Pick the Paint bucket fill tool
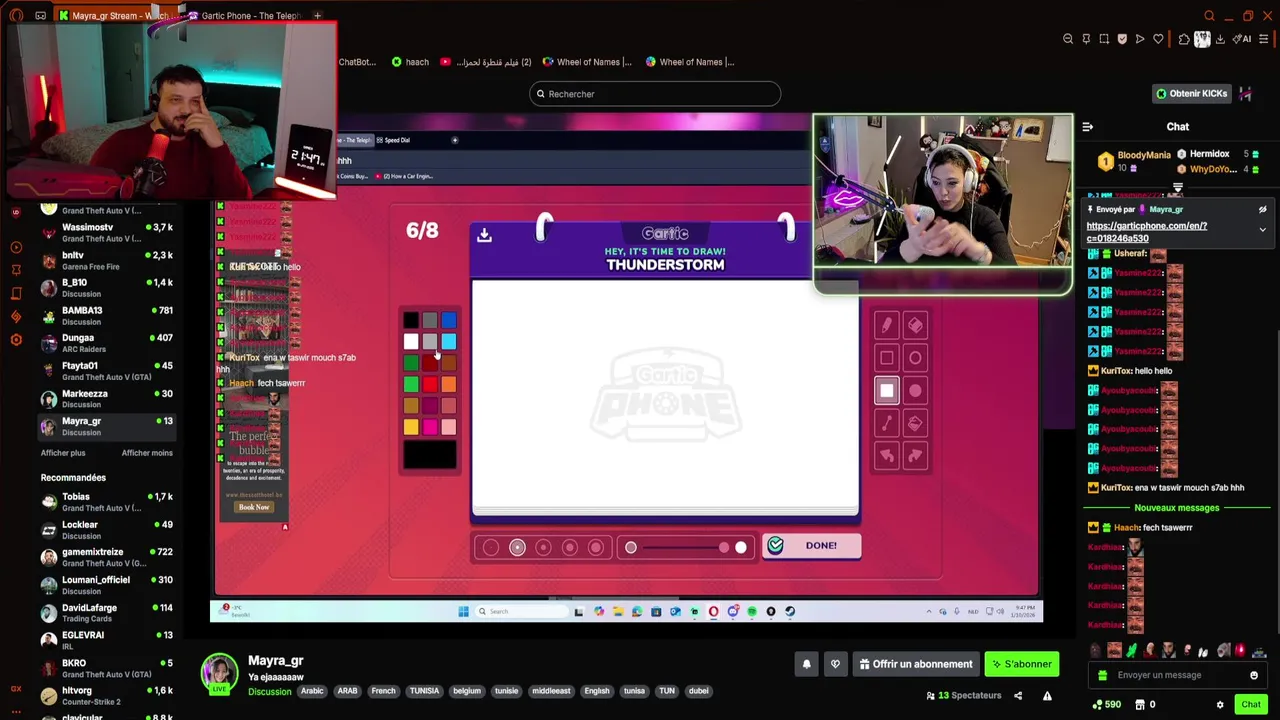This screenshot has height=720, width=1280. pyautogui.click(x=915, y=423)
